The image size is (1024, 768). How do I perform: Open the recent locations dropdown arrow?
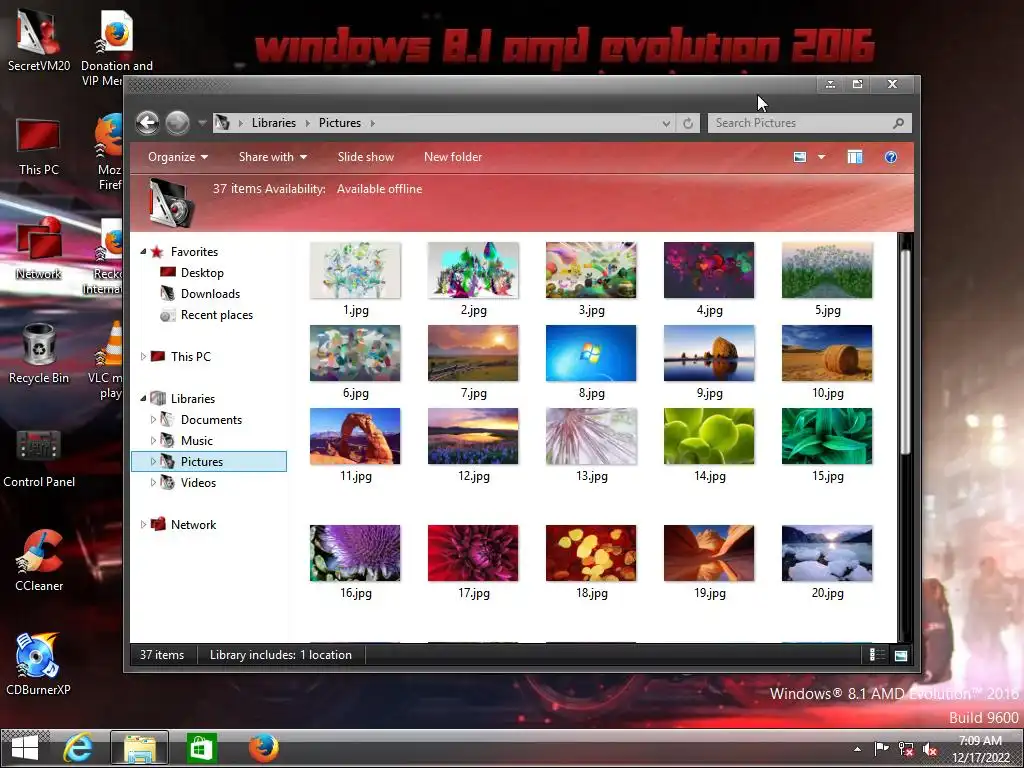(202, 123)
